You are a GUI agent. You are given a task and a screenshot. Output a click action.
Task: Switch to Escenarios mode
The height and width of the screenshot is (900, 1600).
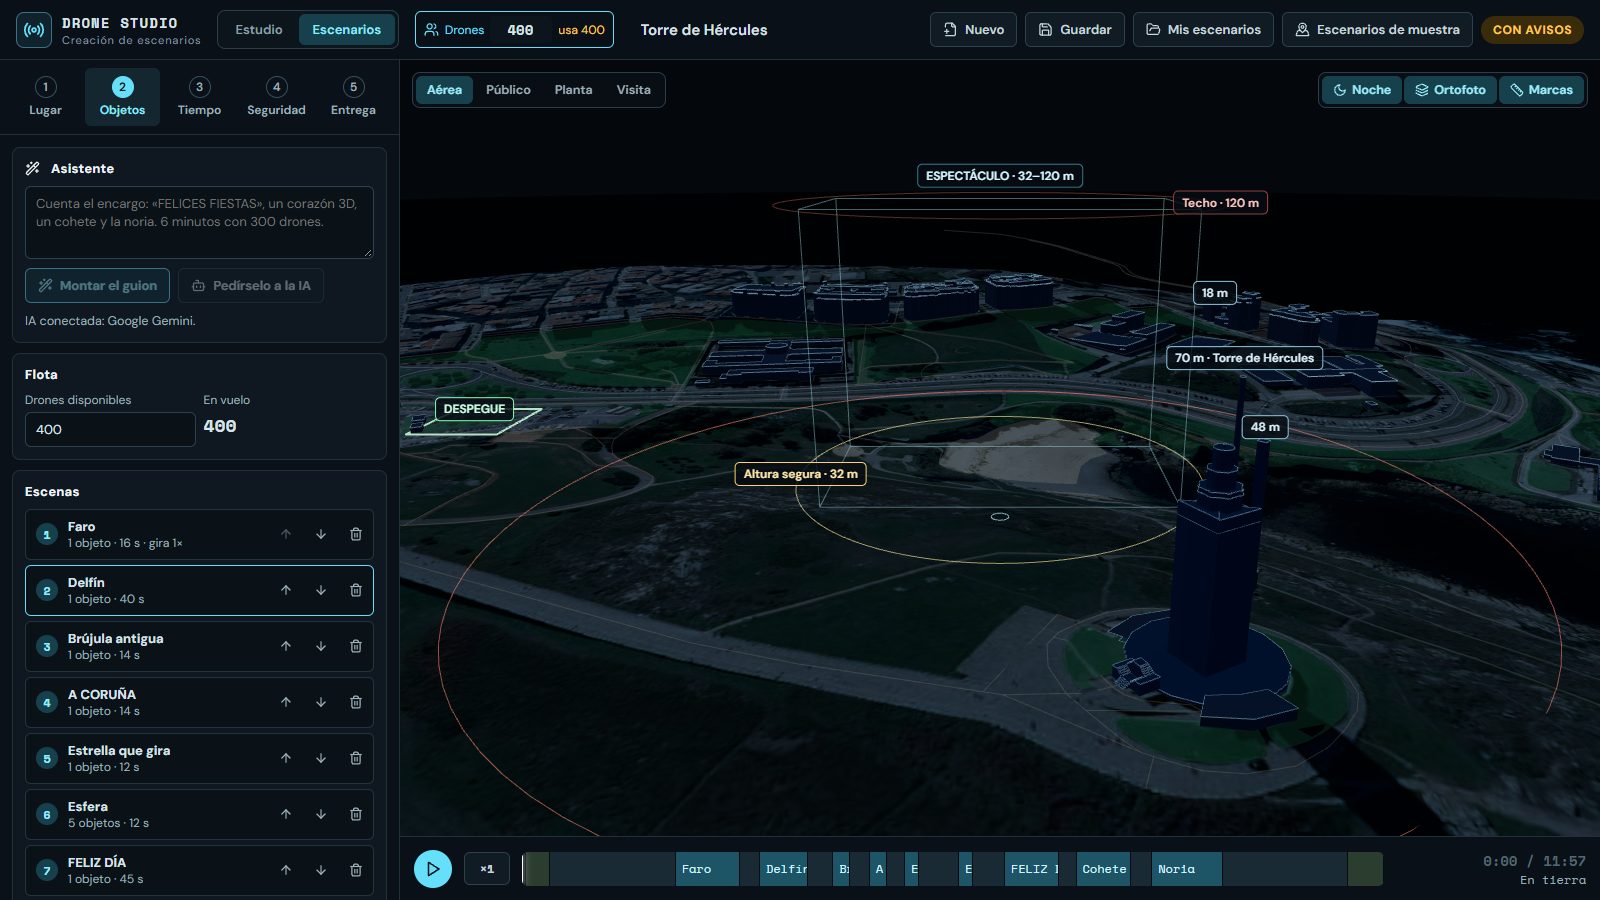(346, 30)
